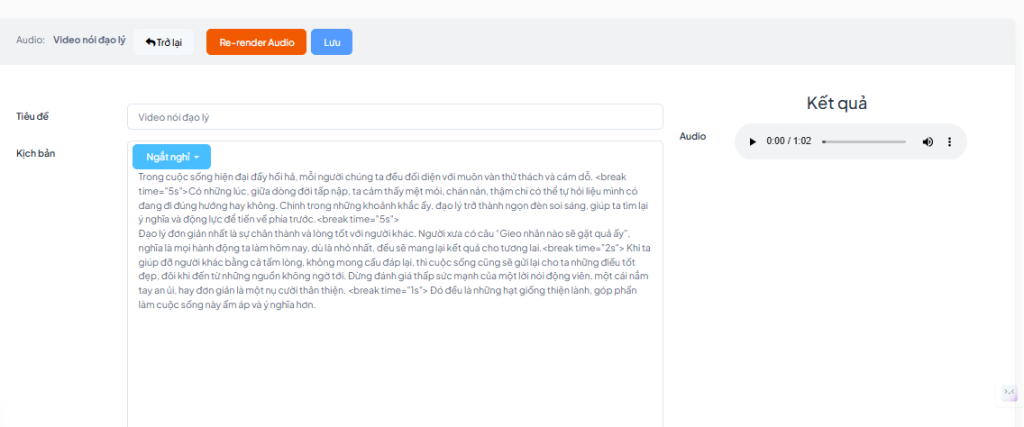Click the 0:00 / 1:02 time display
The height and width of the screenshot is (427, 1024).
(789, 142)
